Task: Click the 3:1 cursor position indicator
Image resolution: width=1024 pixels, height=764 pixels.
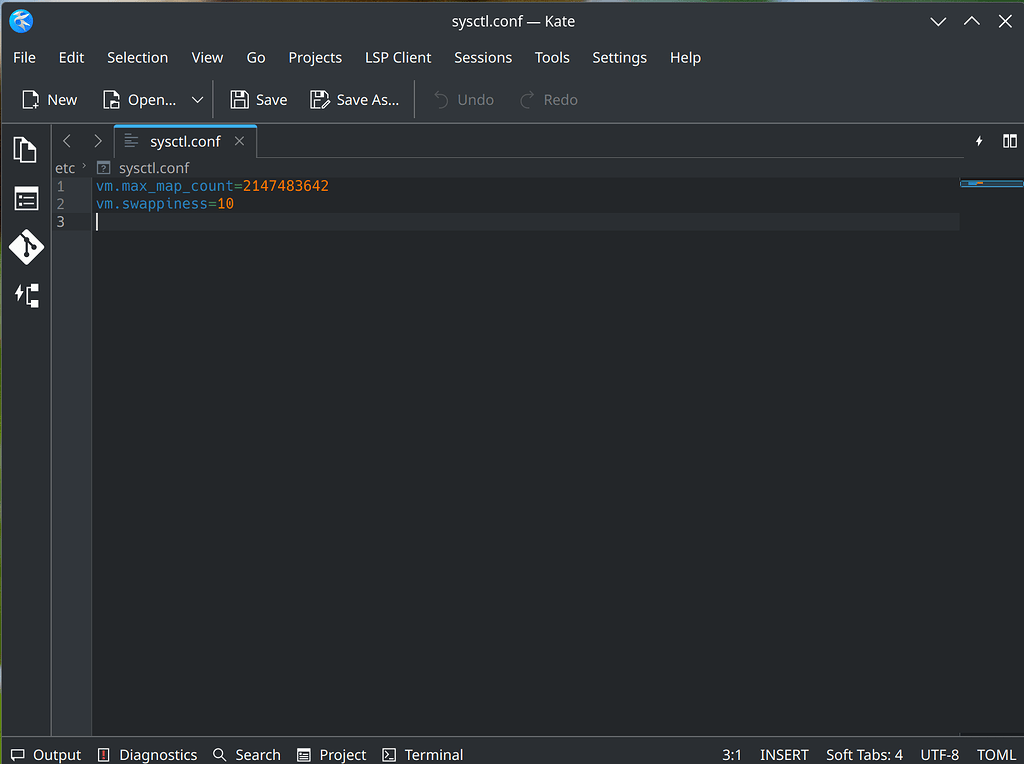Action: 732,754
